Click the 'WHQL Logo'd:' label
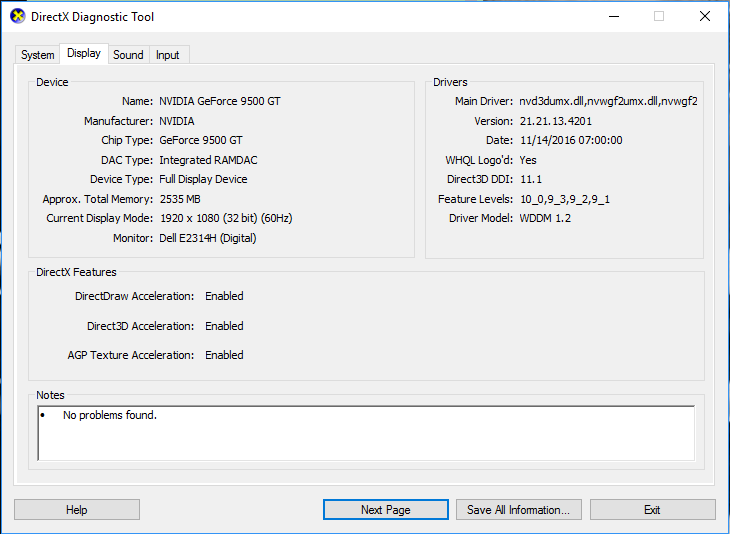Screen dimensions: 730x534 pos(479,160)
